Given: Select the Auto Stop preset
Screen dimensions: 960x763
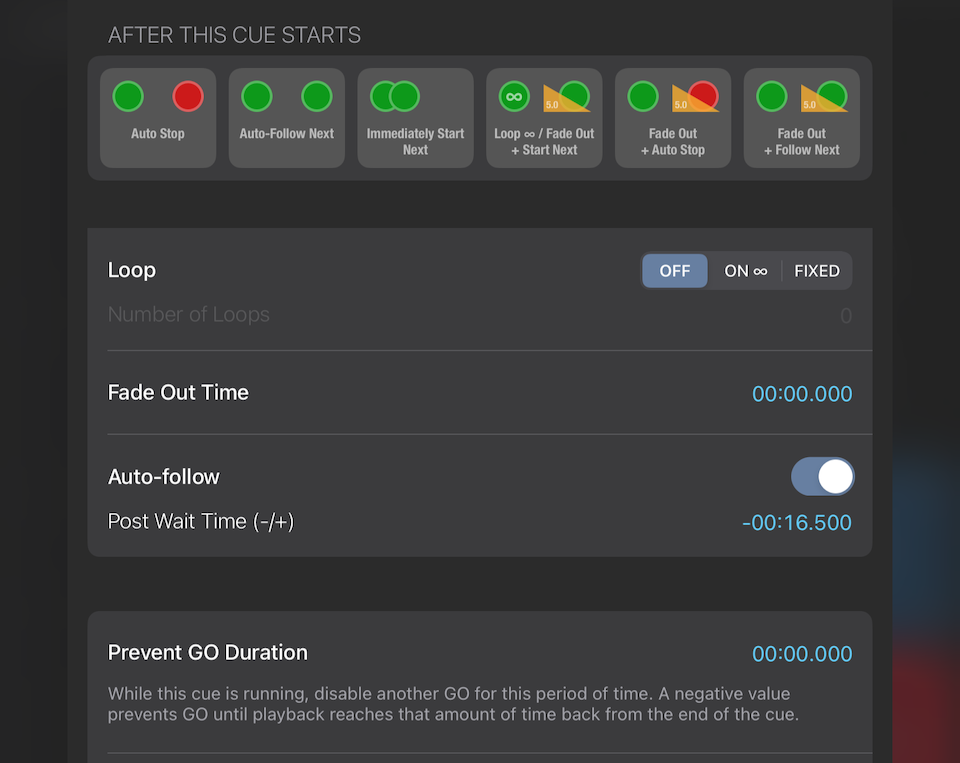Looking at the screenshot, I should tap(158, 117).
